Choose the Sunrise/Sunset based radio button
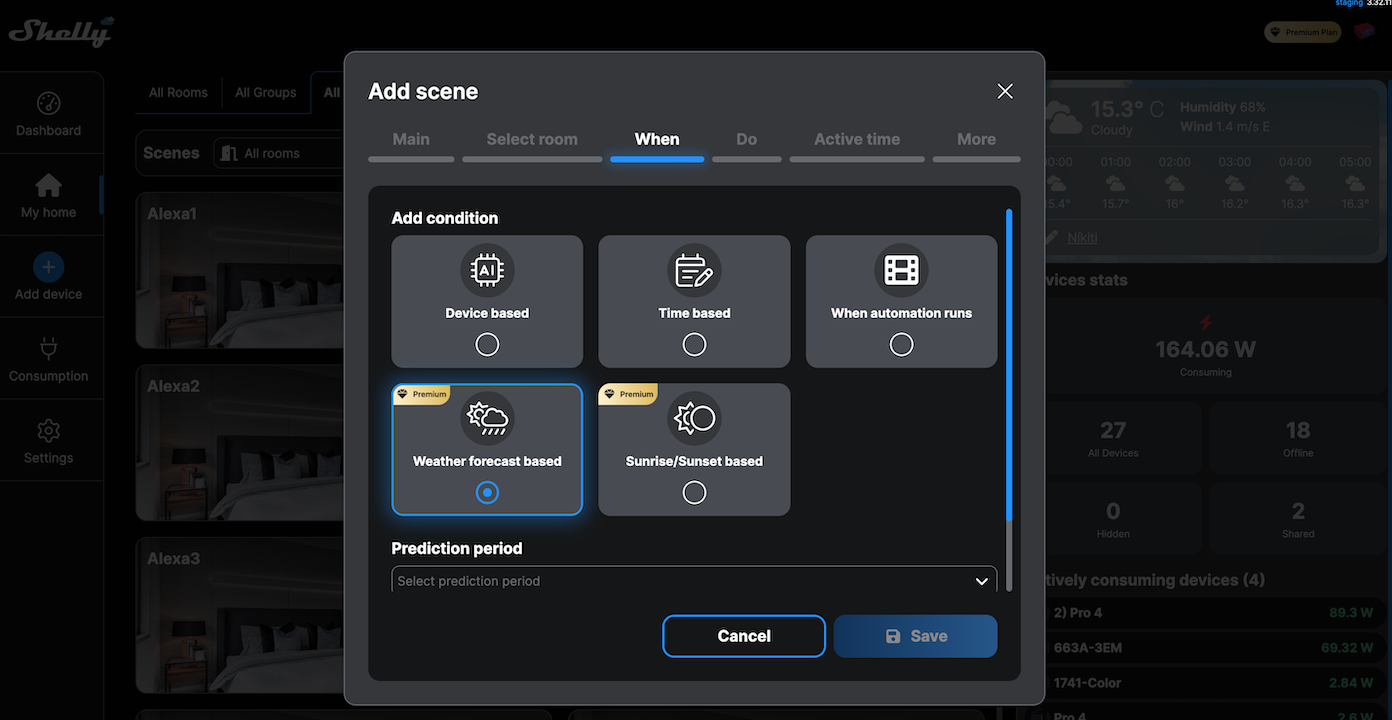The image size is (1392, 720). pos(694,492)
